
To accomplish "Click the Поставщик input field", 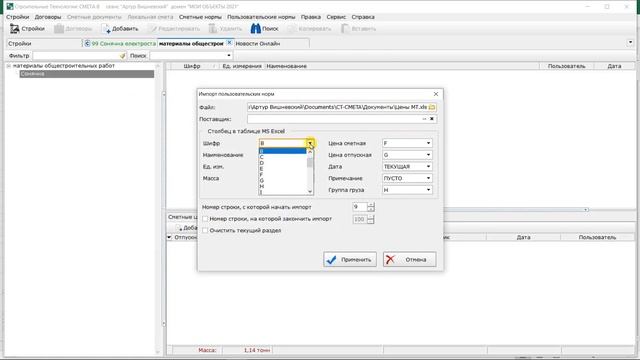I will click(334, 119).
